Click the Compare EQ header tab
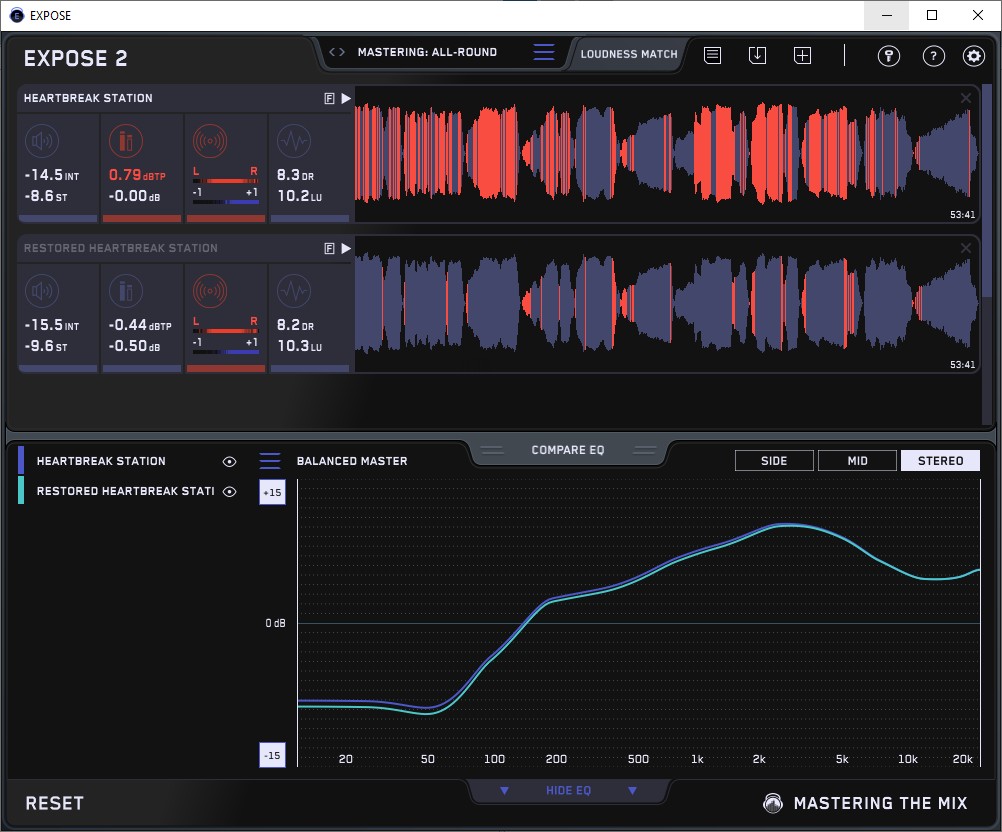 (567, 451)
